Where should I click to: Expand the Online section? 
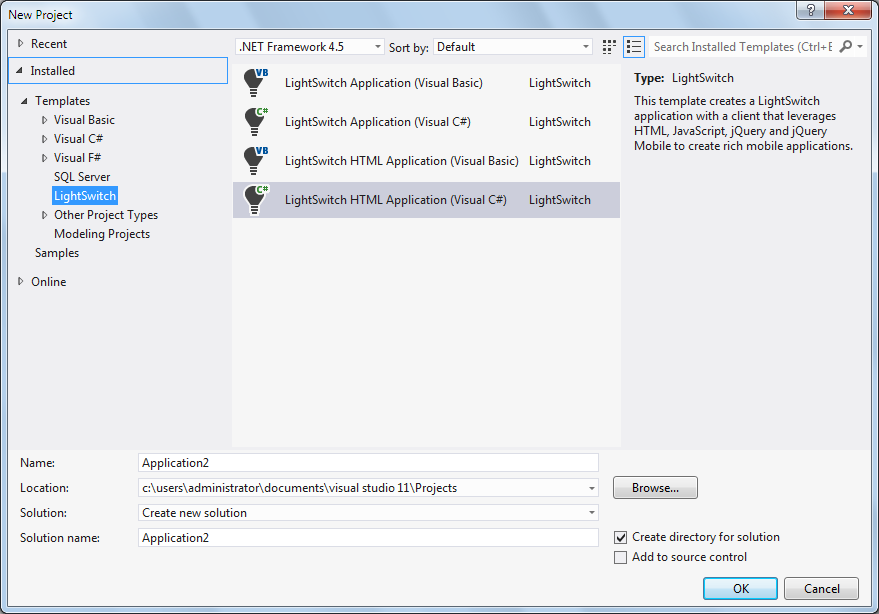click(x=21, y=281)
